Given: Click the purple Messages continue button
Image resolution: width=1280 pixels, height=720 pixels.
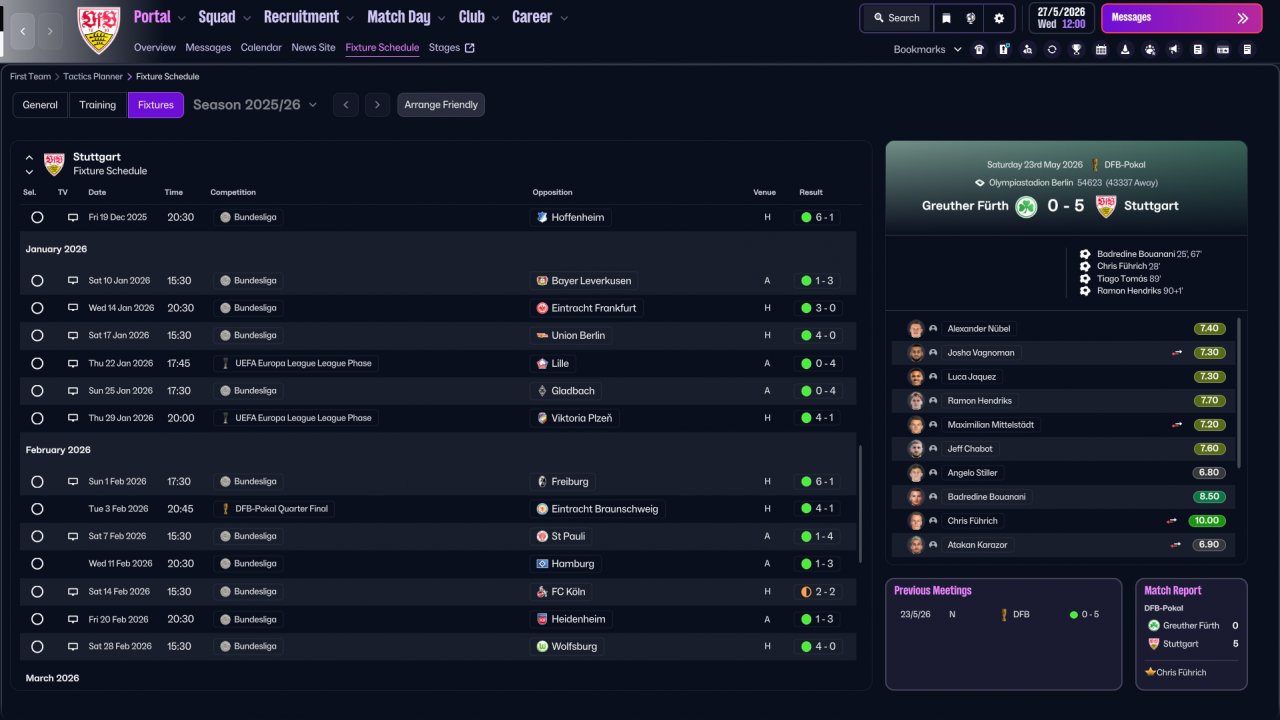Looking at the screenshot, I should pyautogui.click(x=1182, y=18).
